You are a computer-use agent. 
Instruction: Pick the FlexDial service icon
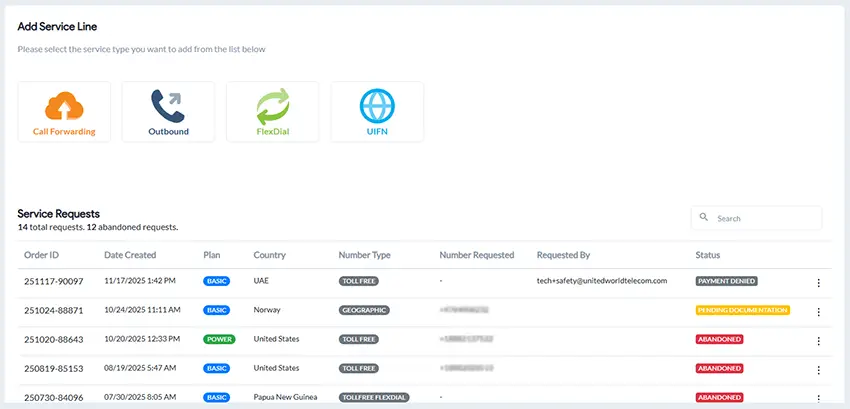point(272,106)
